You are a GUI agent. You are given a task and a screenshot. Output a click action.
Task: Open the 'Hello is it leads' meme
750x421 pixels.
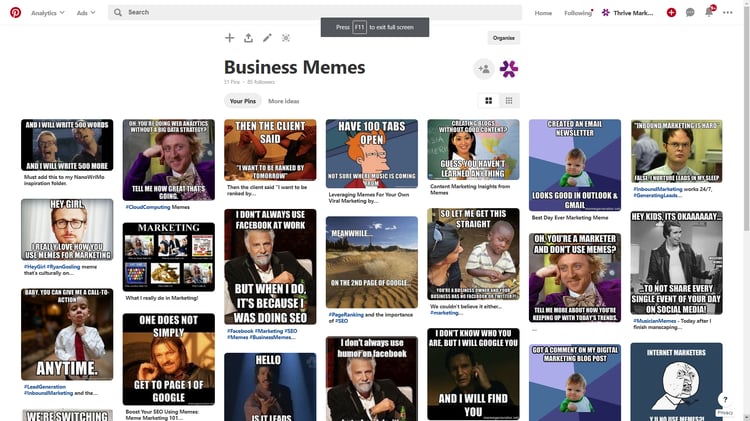(x=270, y=387)
